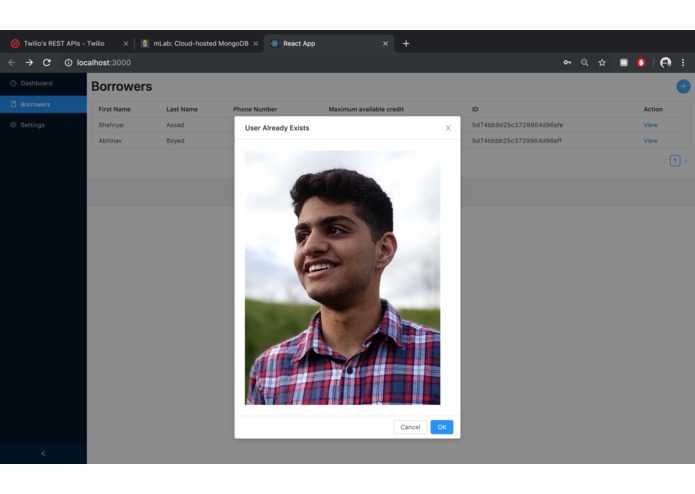Open Chrome's three-dot menu
695x494 pixels.
(x=683, y=62)
